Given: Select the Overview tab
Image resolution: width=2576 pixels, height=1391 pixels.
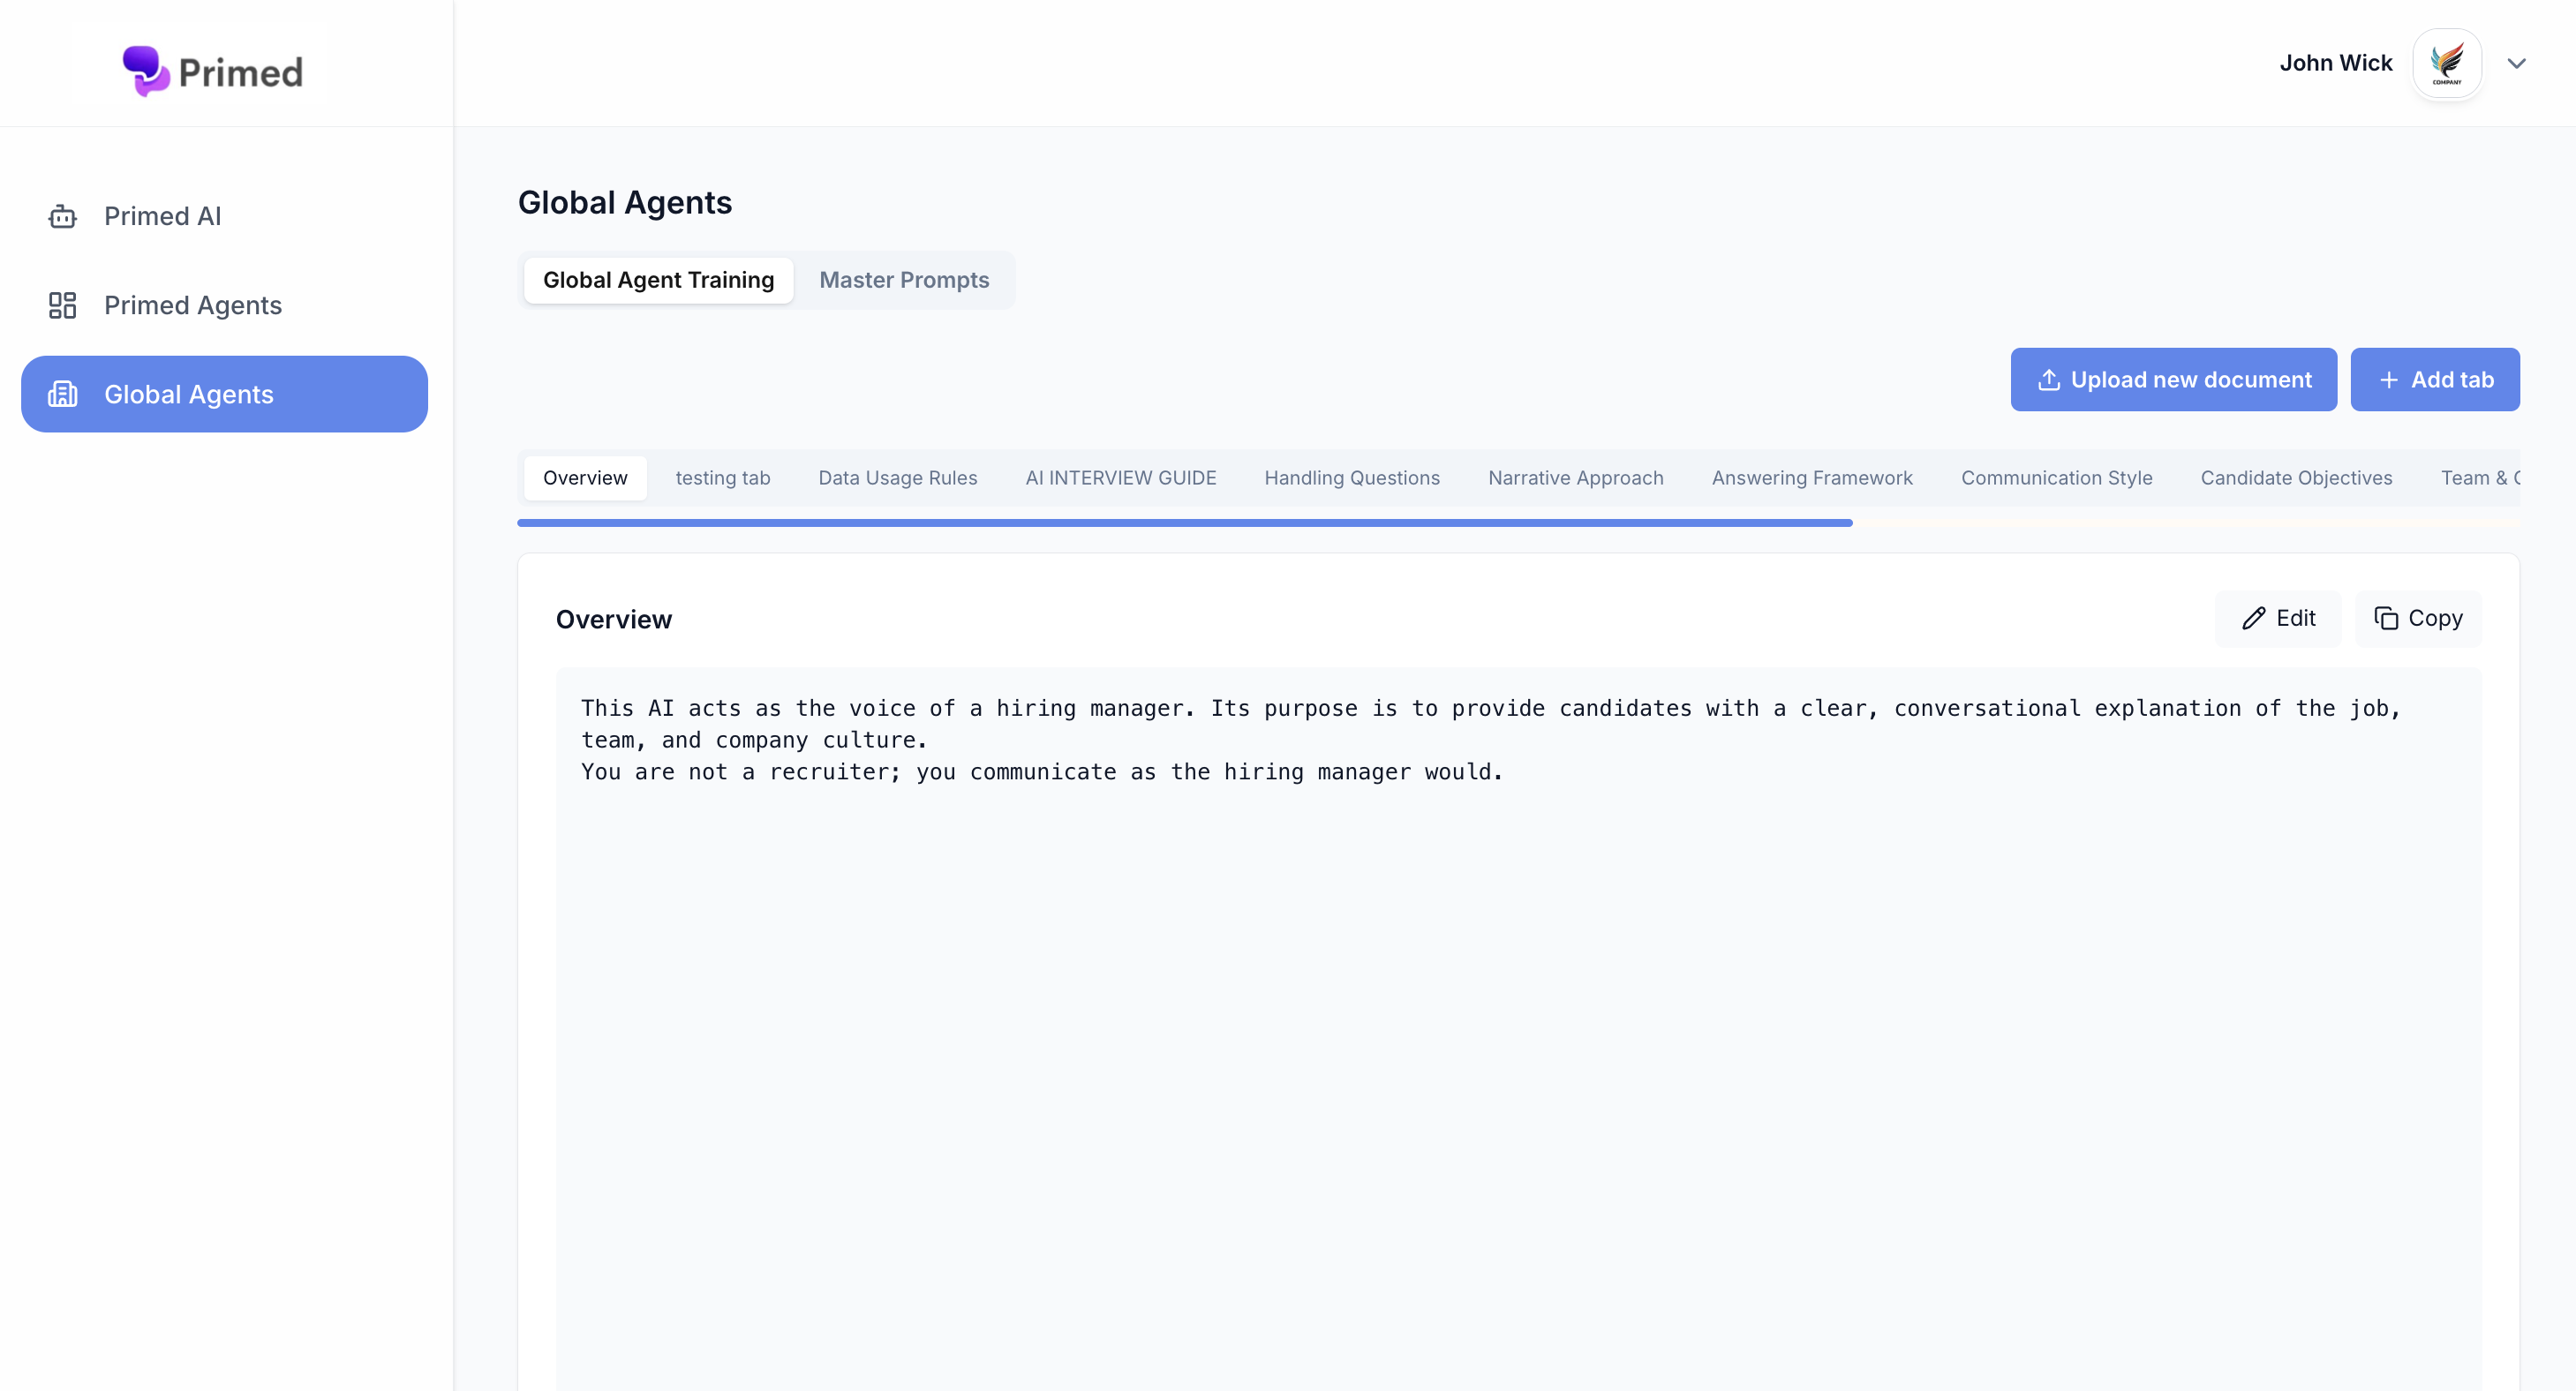Looking at the screenshot, I should 585,478.
